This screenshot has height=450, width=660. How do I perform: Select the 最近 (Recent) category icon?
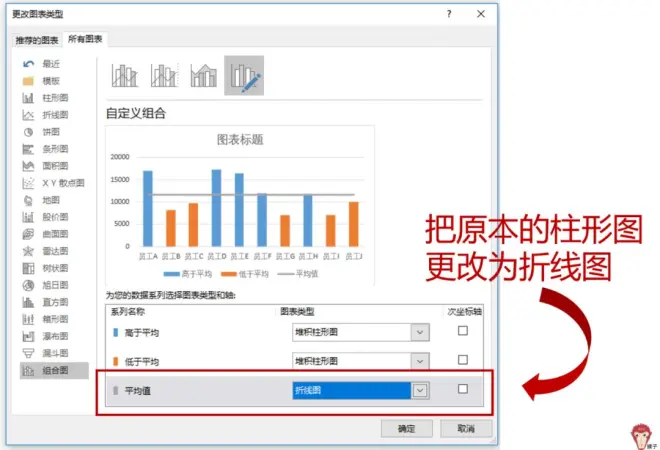point(29,64)
